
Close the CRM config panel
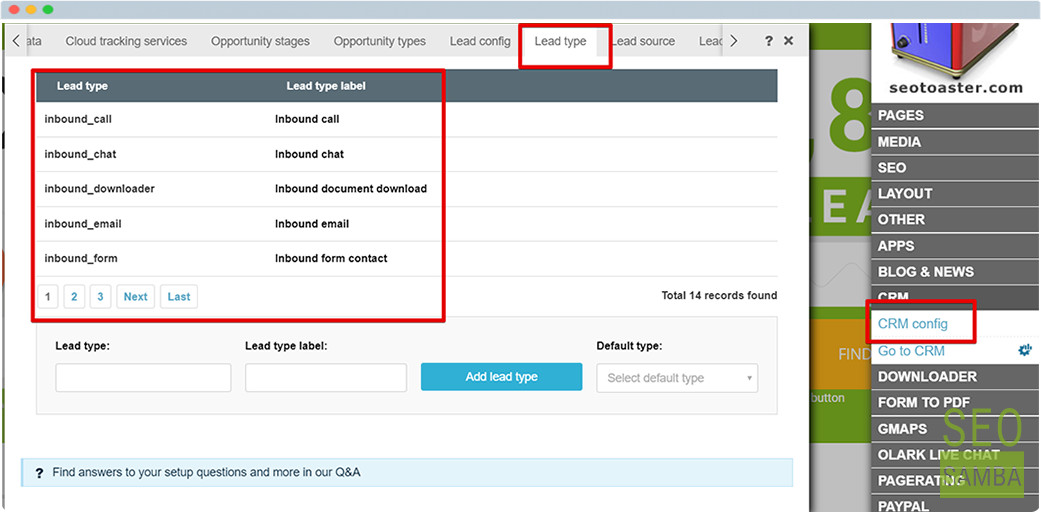(x=789, y=41)
